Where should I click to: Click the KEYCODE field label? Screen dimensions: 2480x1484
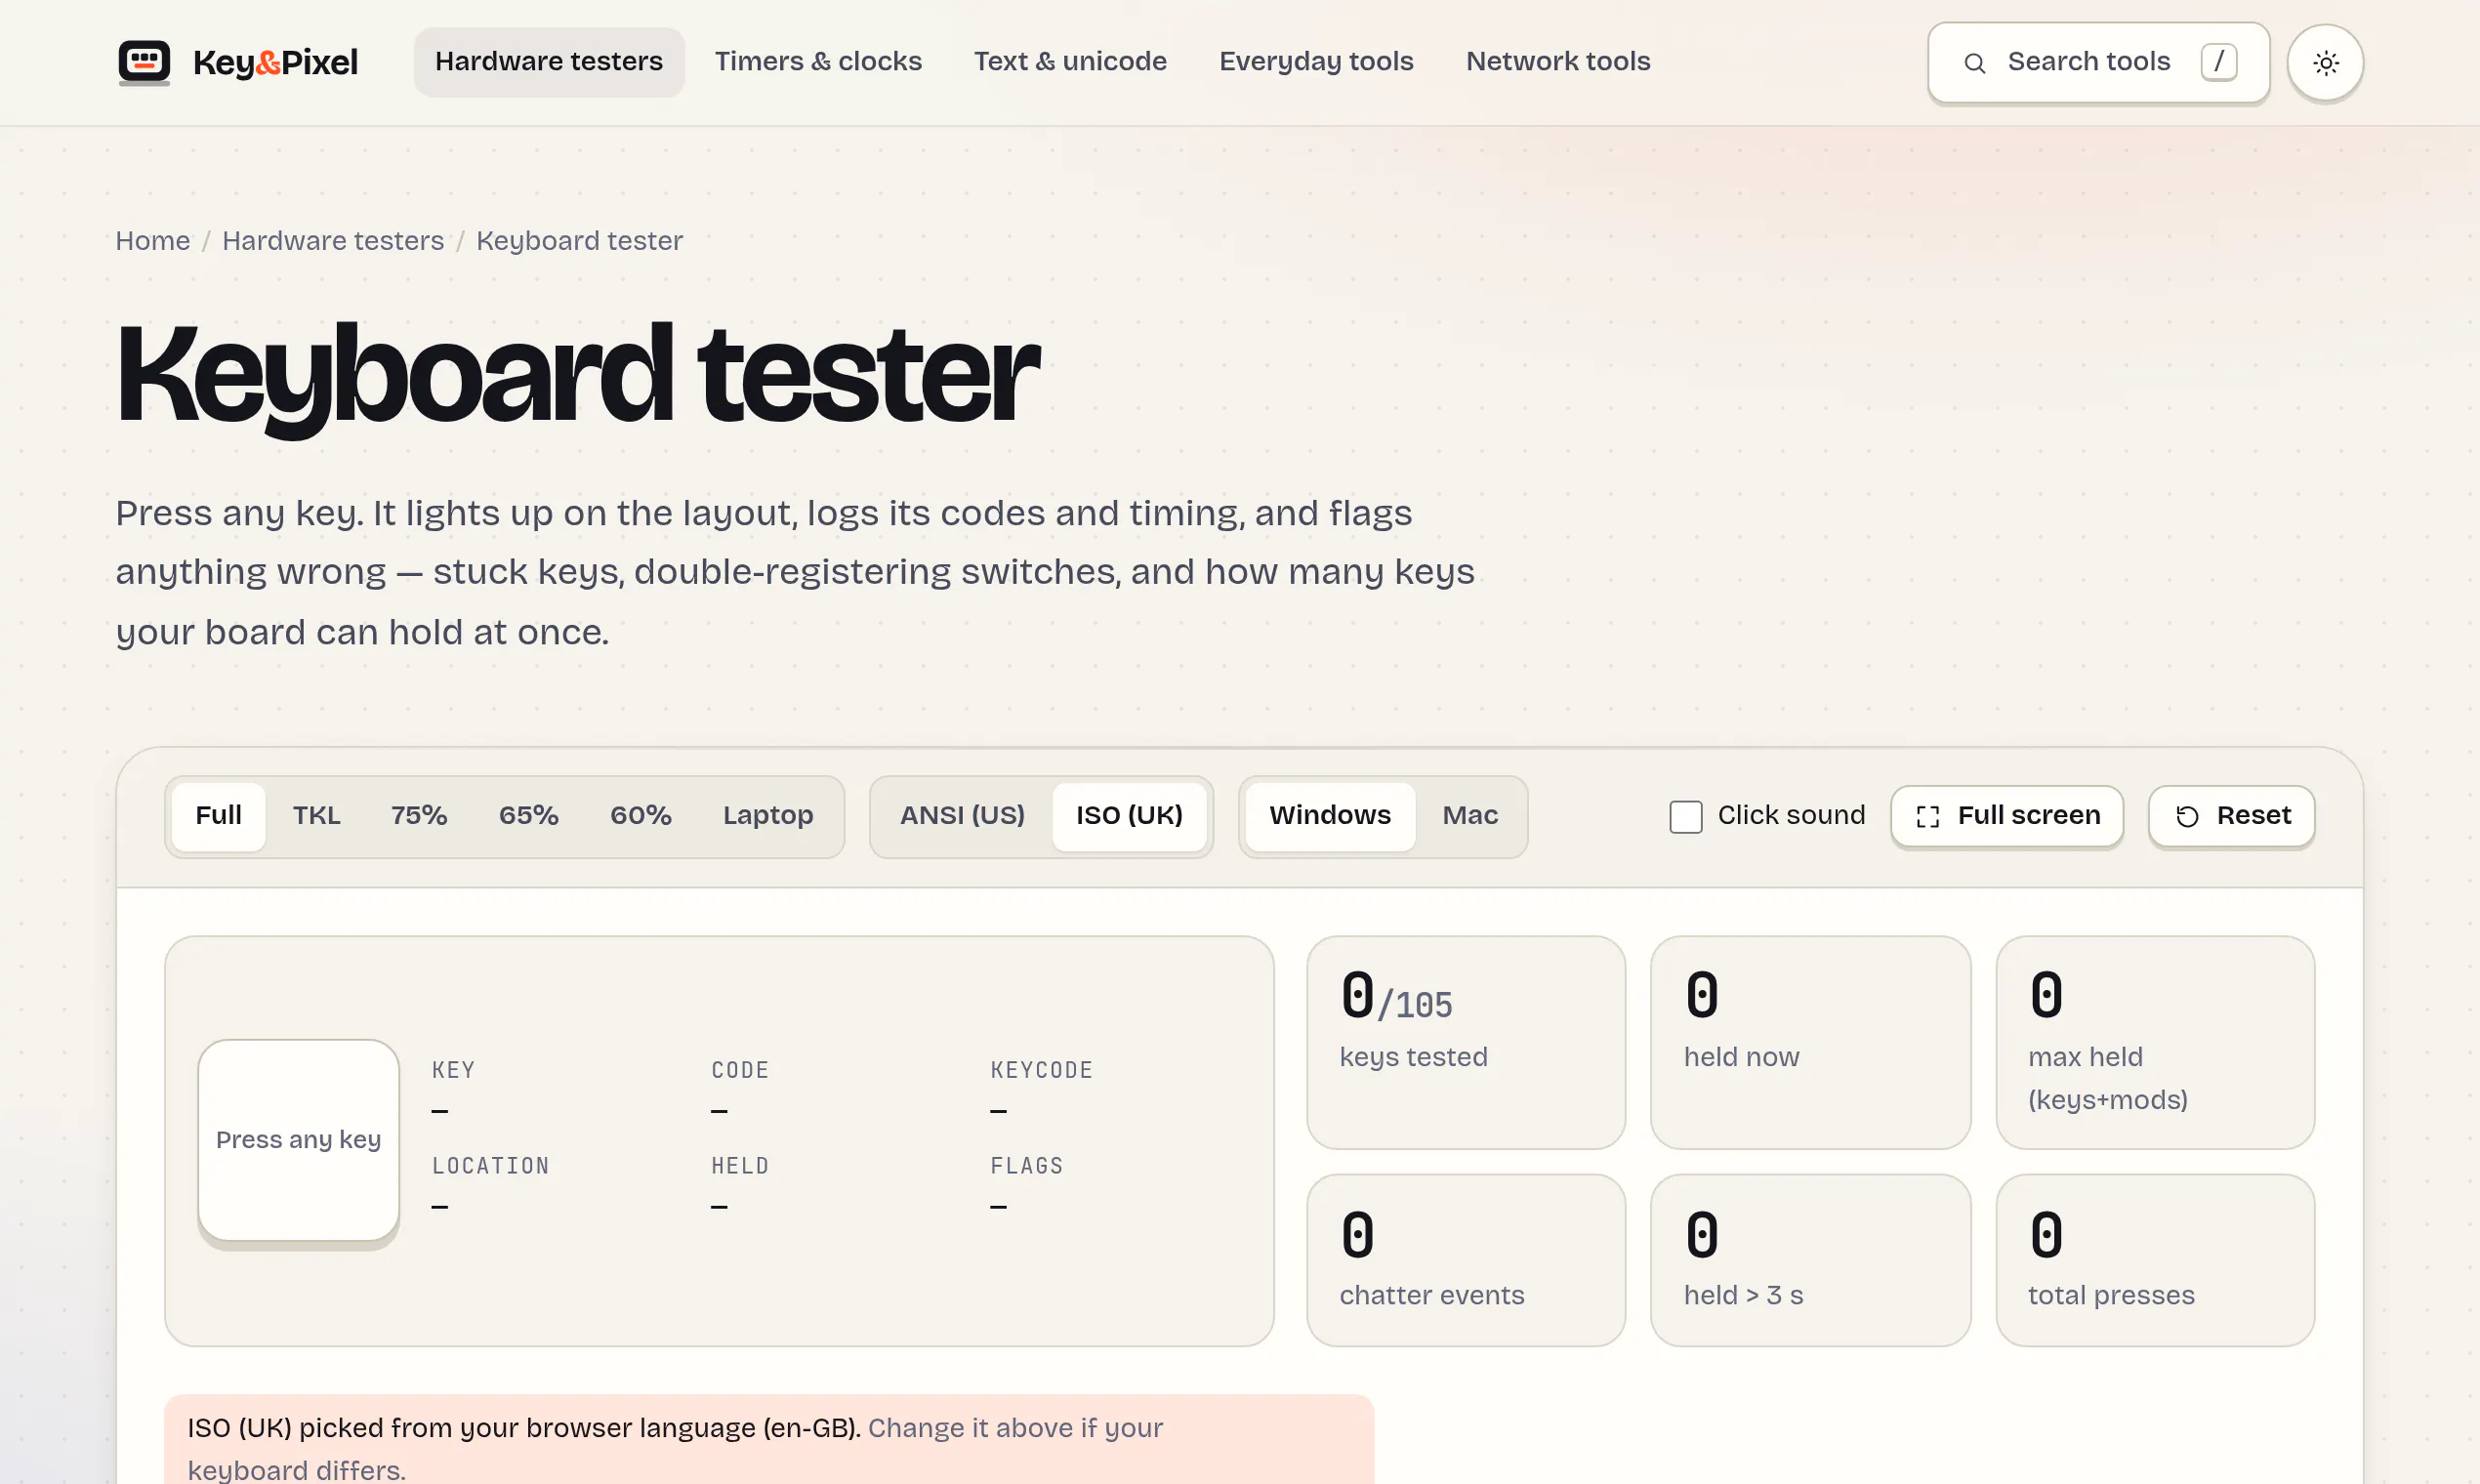[x=1041, y=1071]
